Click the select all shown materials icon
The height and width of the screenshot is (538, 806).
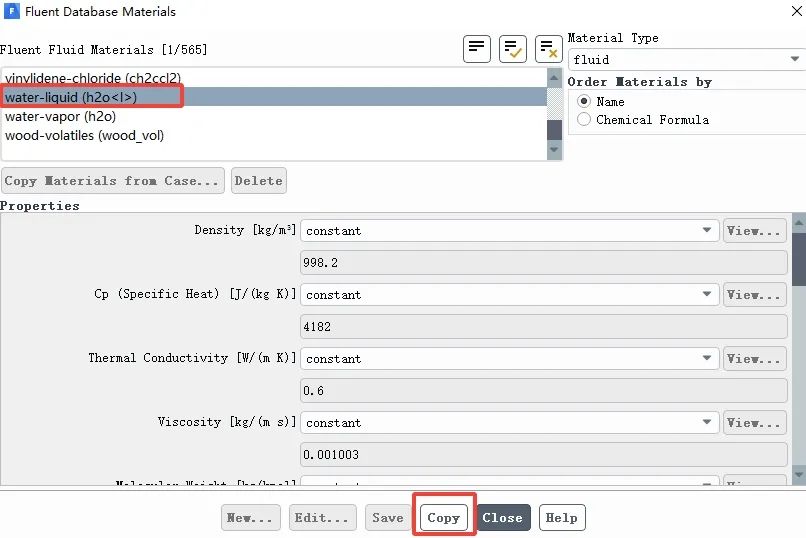513,48
